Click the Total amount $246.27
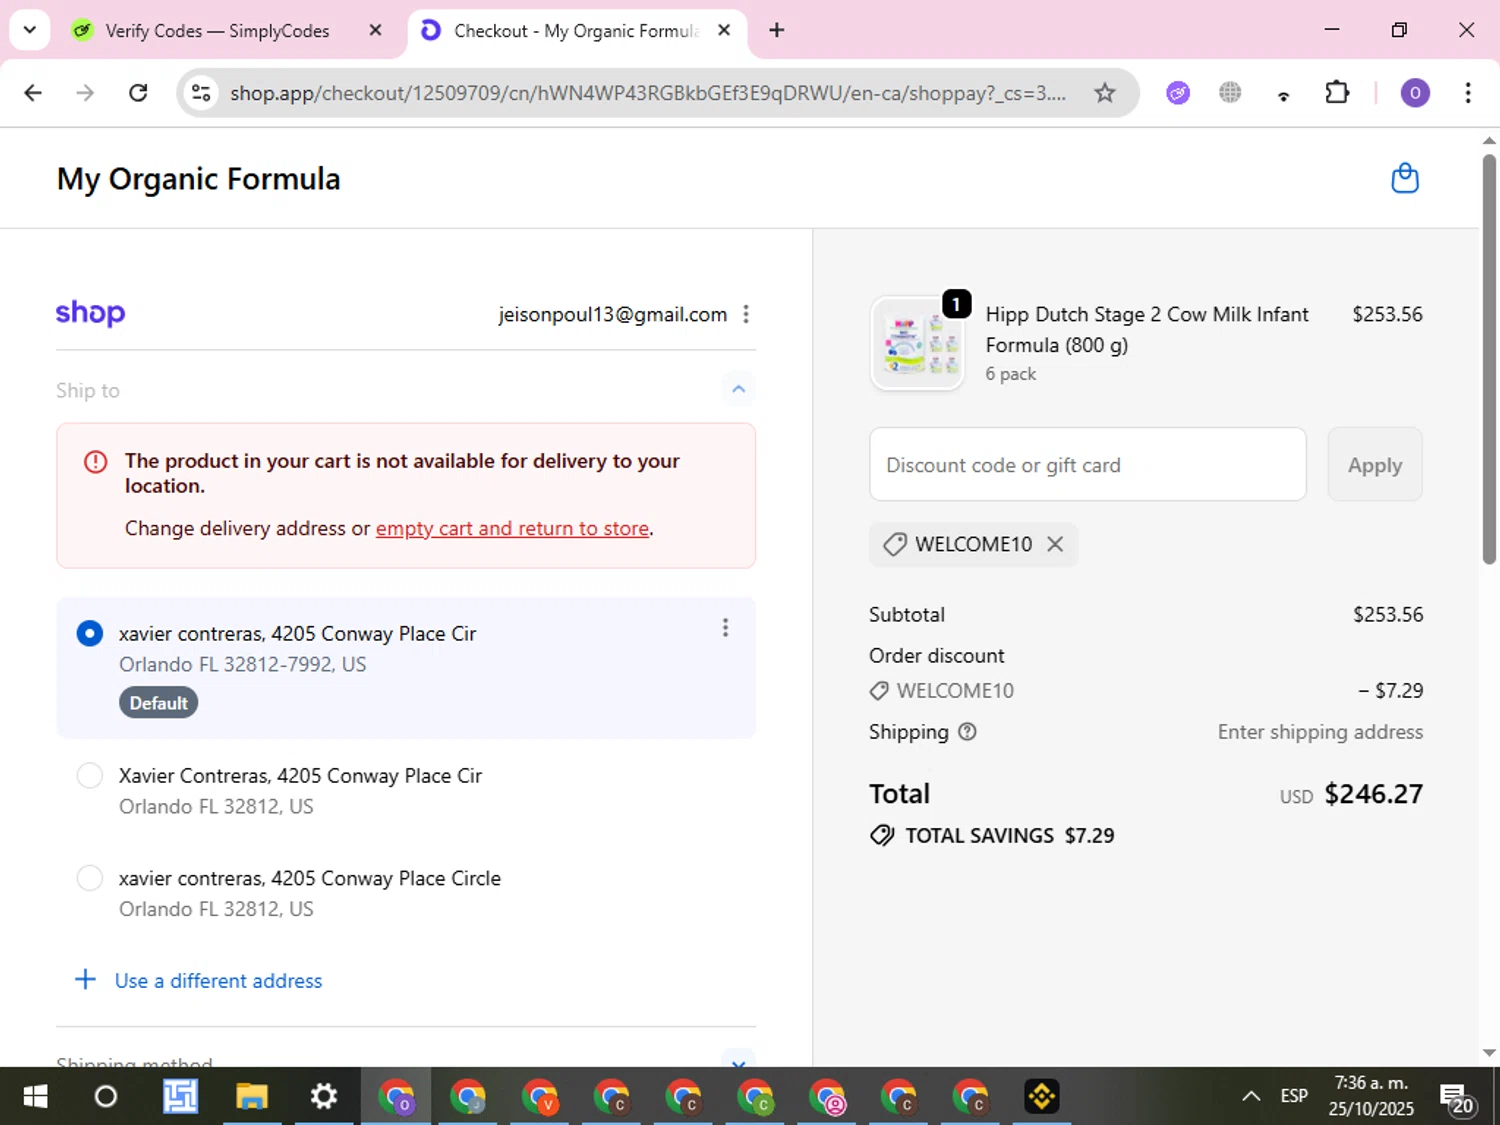Screen dimensions: 1500x1125 tap(1373, 794)
